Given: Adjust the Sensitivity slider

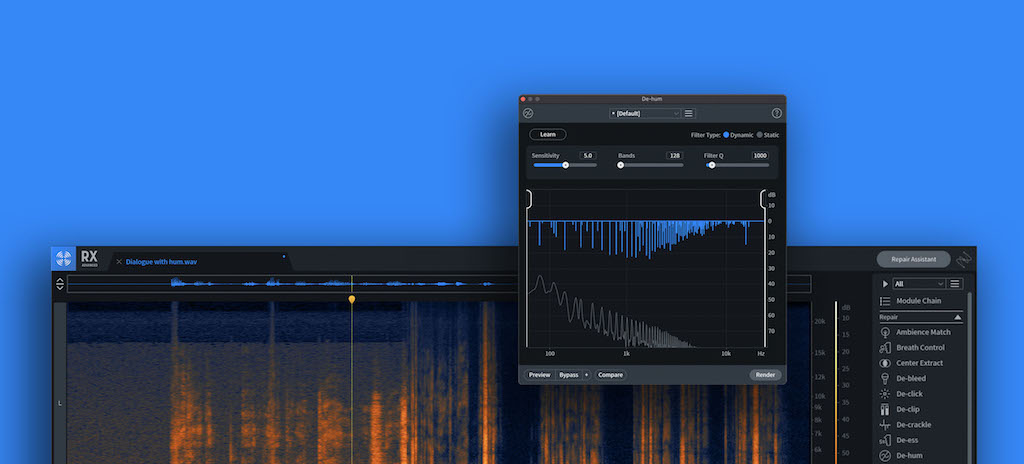Looking at the screenshot, I should [565, 165].
